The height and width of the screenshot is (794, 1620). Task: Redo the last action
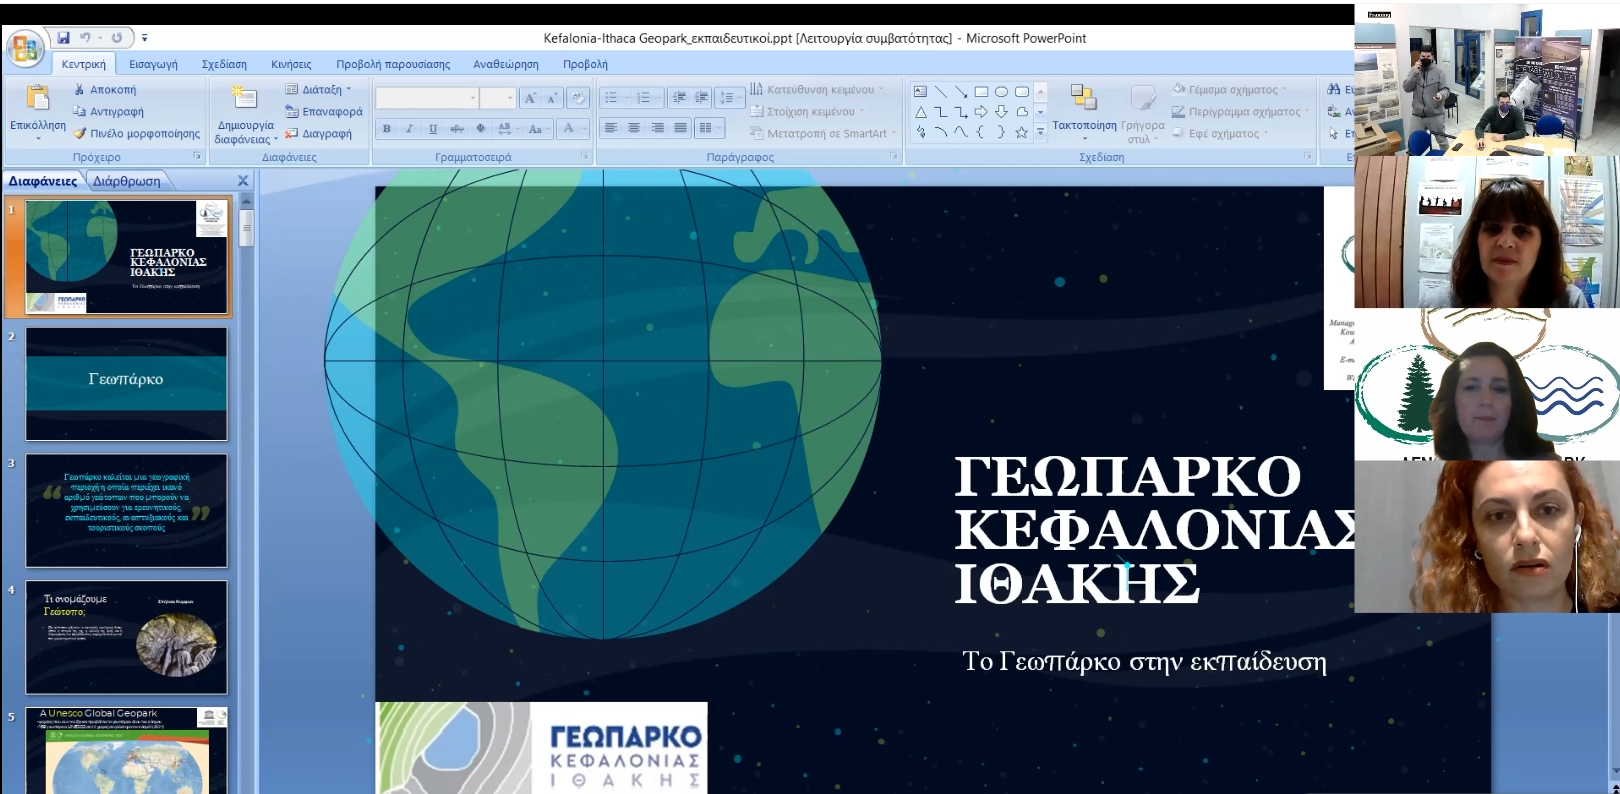[x=117, y=38]
